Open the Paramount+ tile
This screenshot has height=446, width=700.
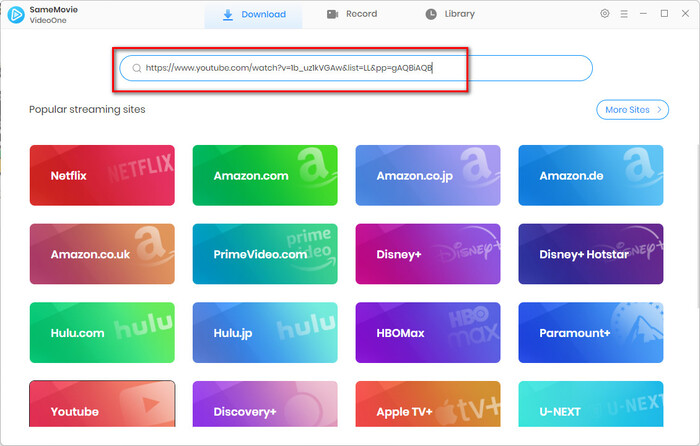(590, 332)
